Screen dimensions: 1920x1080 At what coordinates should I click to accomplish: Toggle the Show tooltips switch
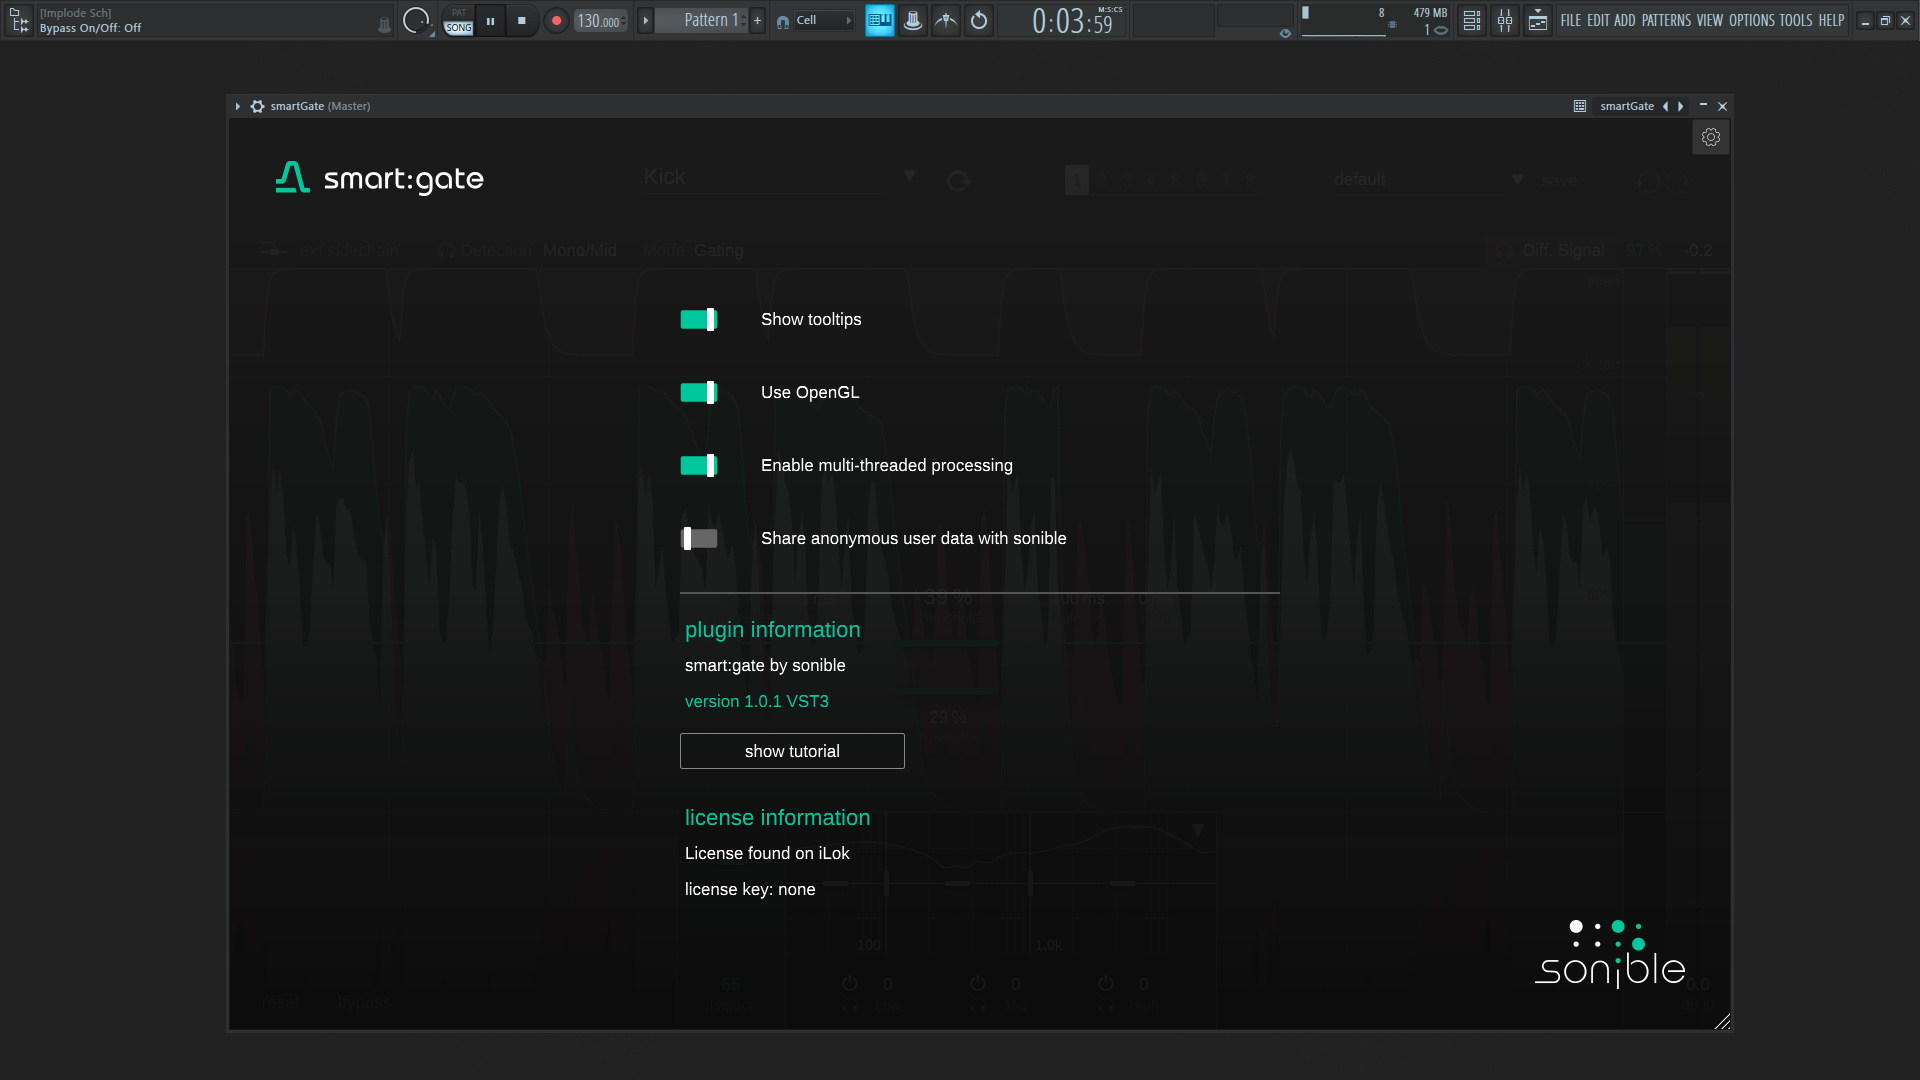point(699,320)
